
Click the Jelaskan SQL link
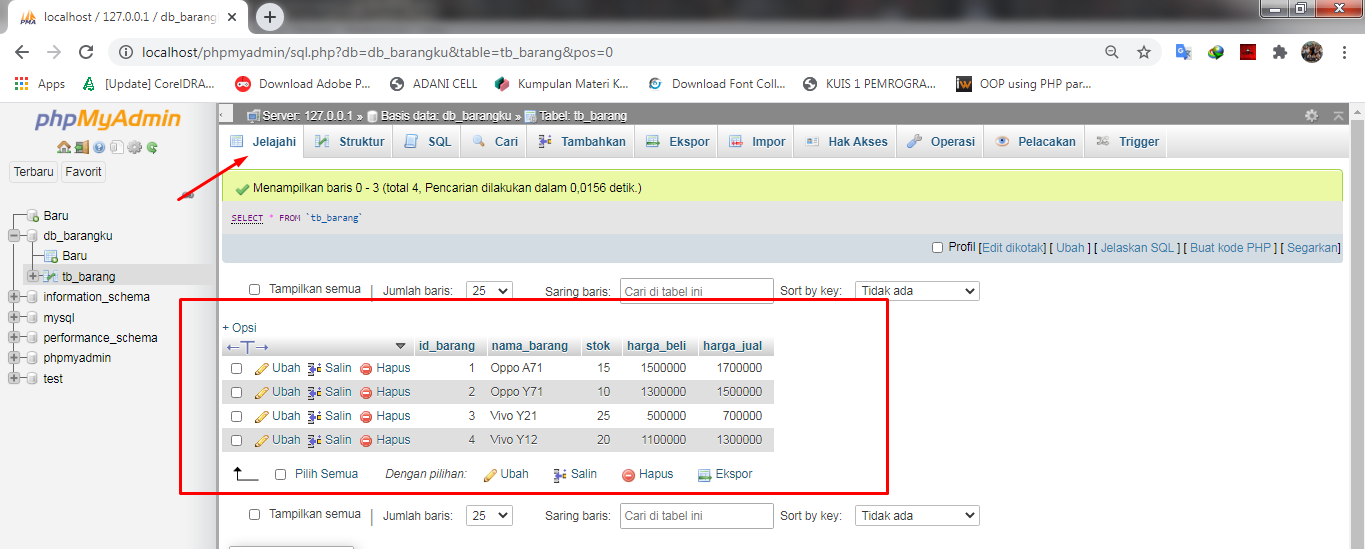[1137, 248]
